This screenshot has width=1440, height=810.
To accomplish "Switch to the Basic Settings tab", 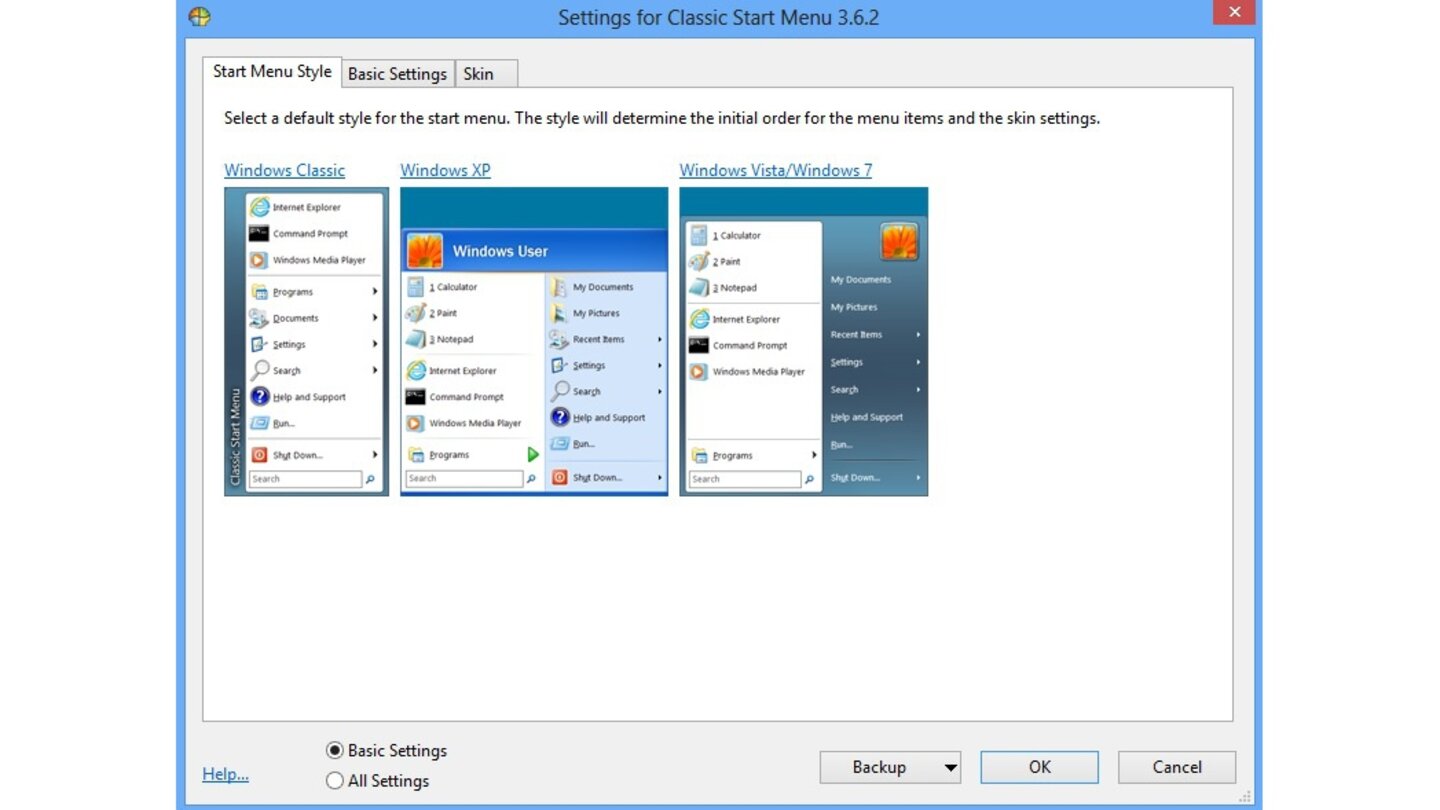I will (x=398, y=74).
